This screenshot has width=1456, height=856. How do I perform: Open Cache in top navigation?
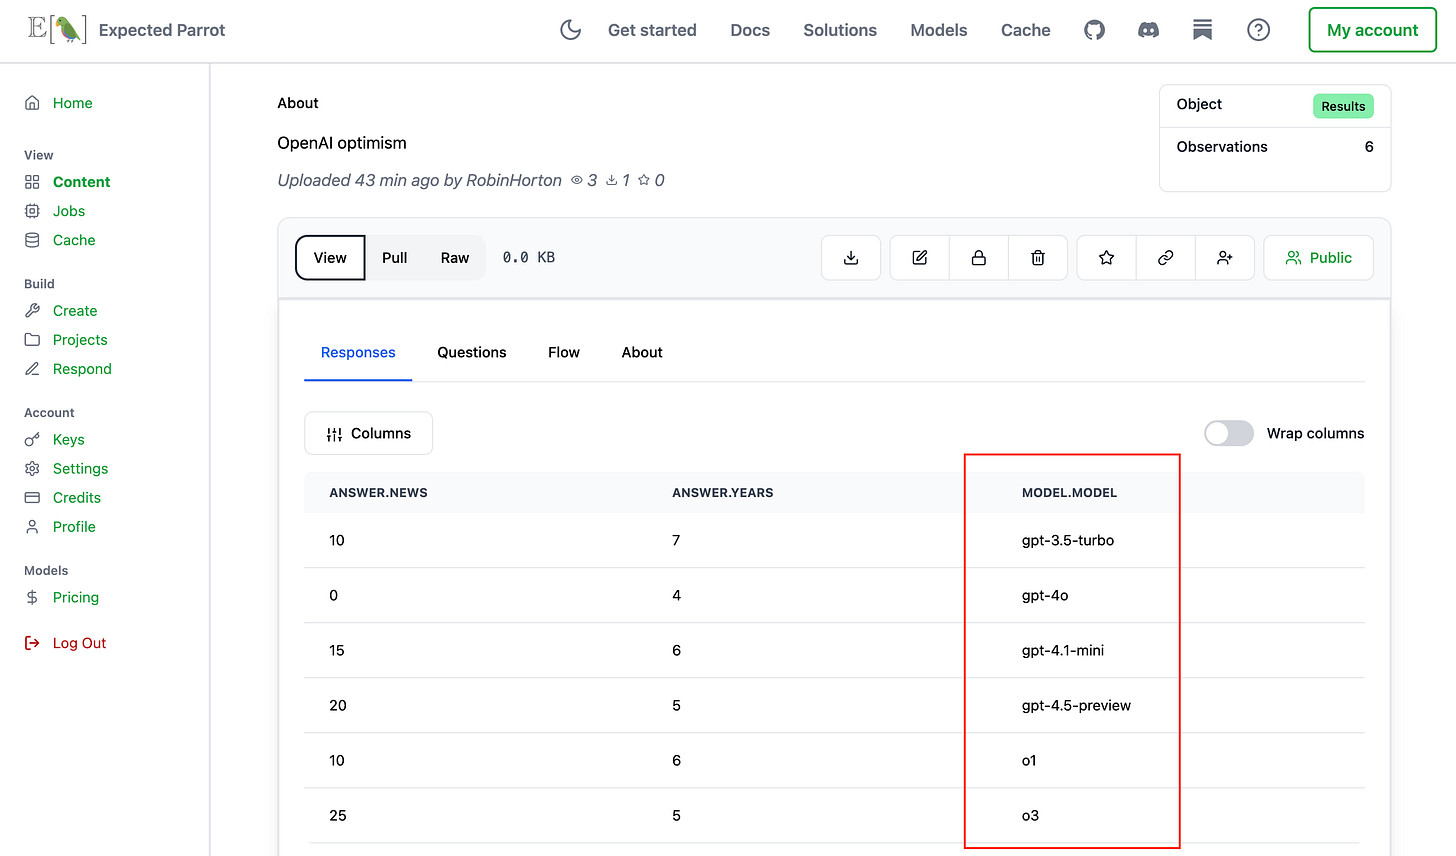1026,30
